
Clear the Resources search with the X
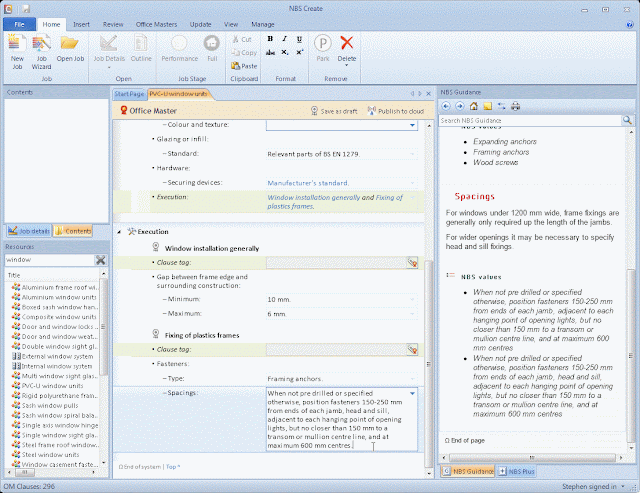tap(100, 260)
